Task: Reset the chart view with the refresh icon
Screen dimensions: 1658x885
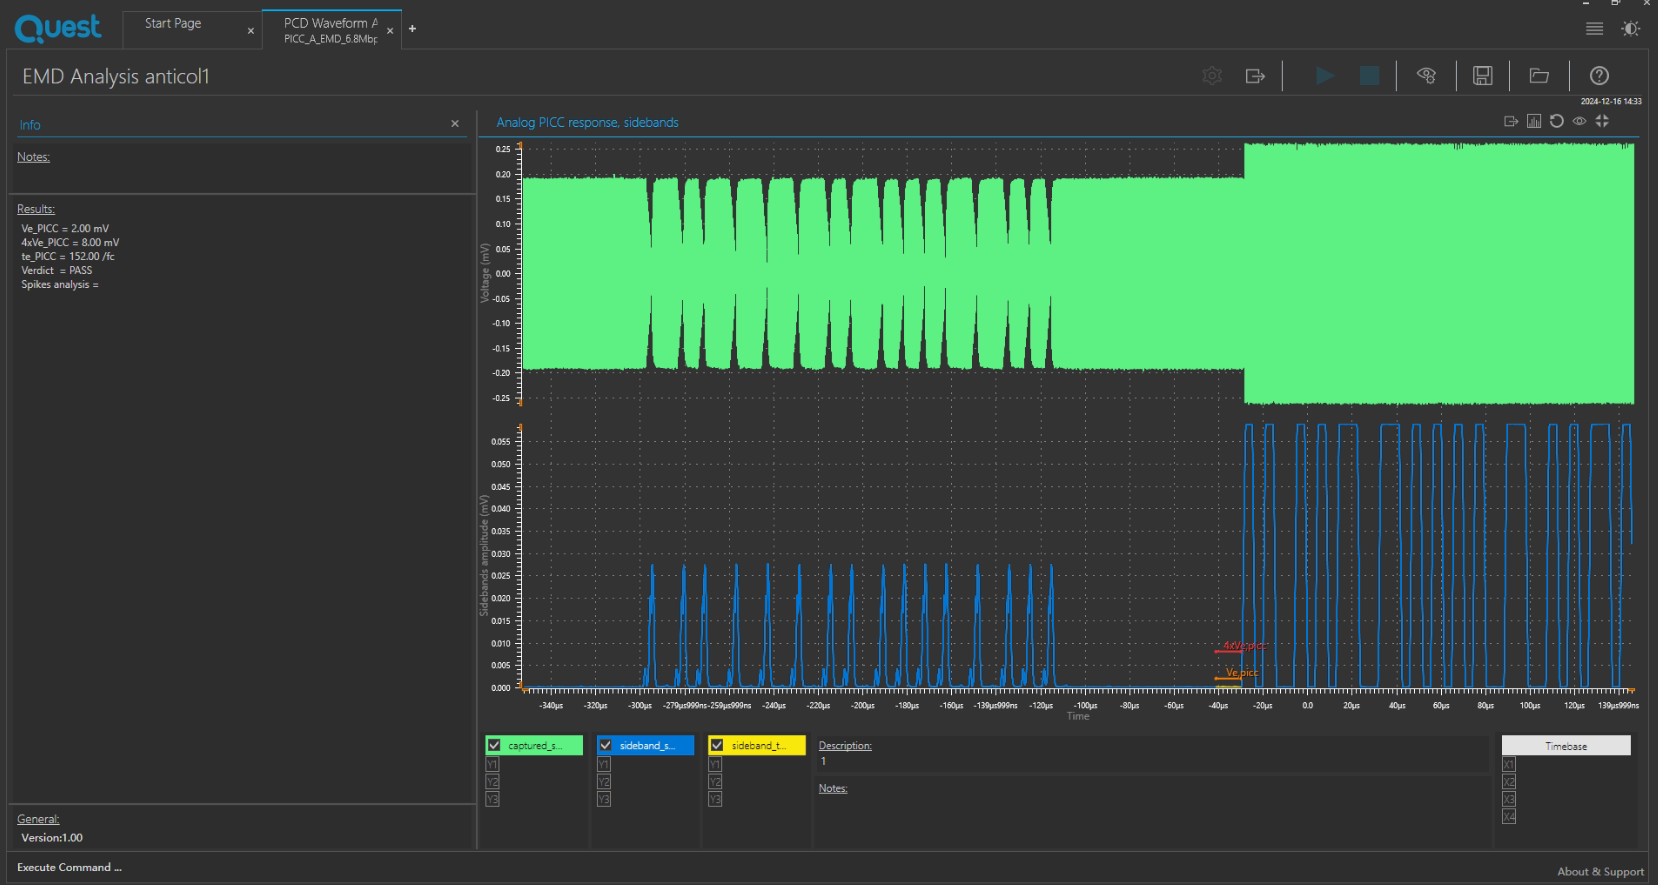Action: click(x=1556, y=121)
